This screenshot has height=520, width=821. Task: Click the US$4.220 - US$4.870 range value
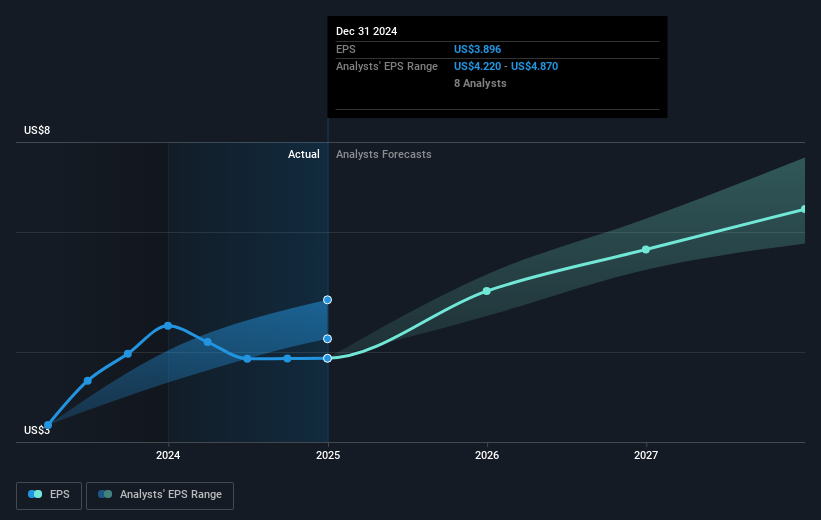coord(506,66)
